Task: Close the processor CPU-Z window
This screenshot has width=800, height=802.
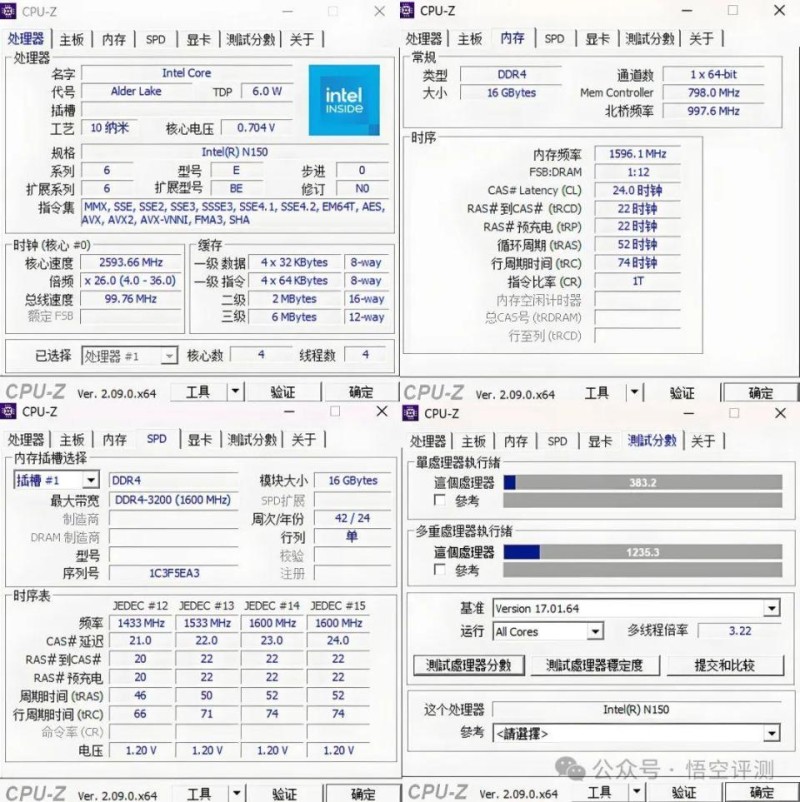Action: coord(380,11)
